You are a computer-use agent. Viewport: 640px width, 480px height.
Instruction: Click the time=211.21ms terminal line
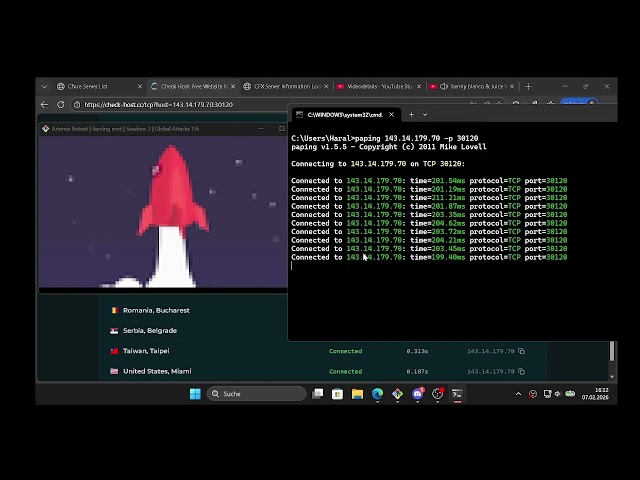tap(429, 198)
